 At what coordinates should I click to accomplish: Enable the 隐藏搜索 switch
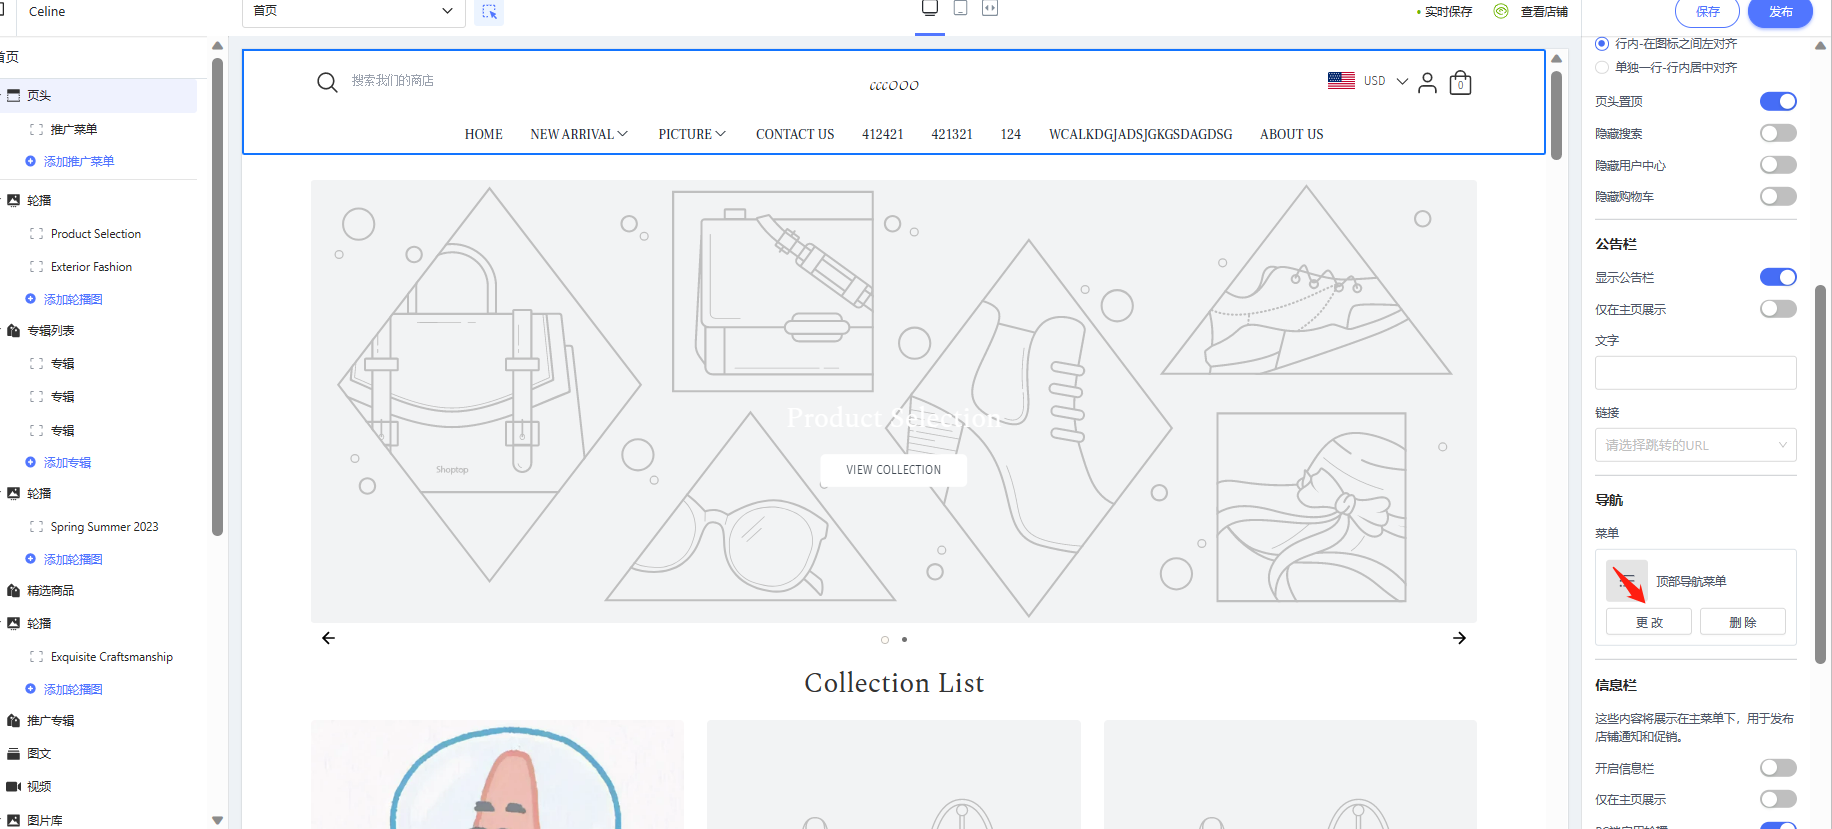(1778, 133)
